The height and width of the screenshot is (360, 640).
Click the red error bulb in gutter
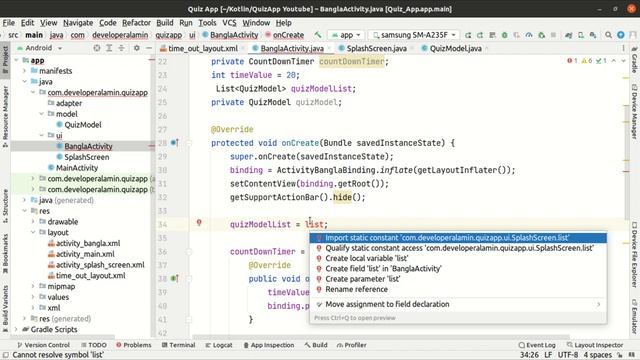click(x=199, y=222)
